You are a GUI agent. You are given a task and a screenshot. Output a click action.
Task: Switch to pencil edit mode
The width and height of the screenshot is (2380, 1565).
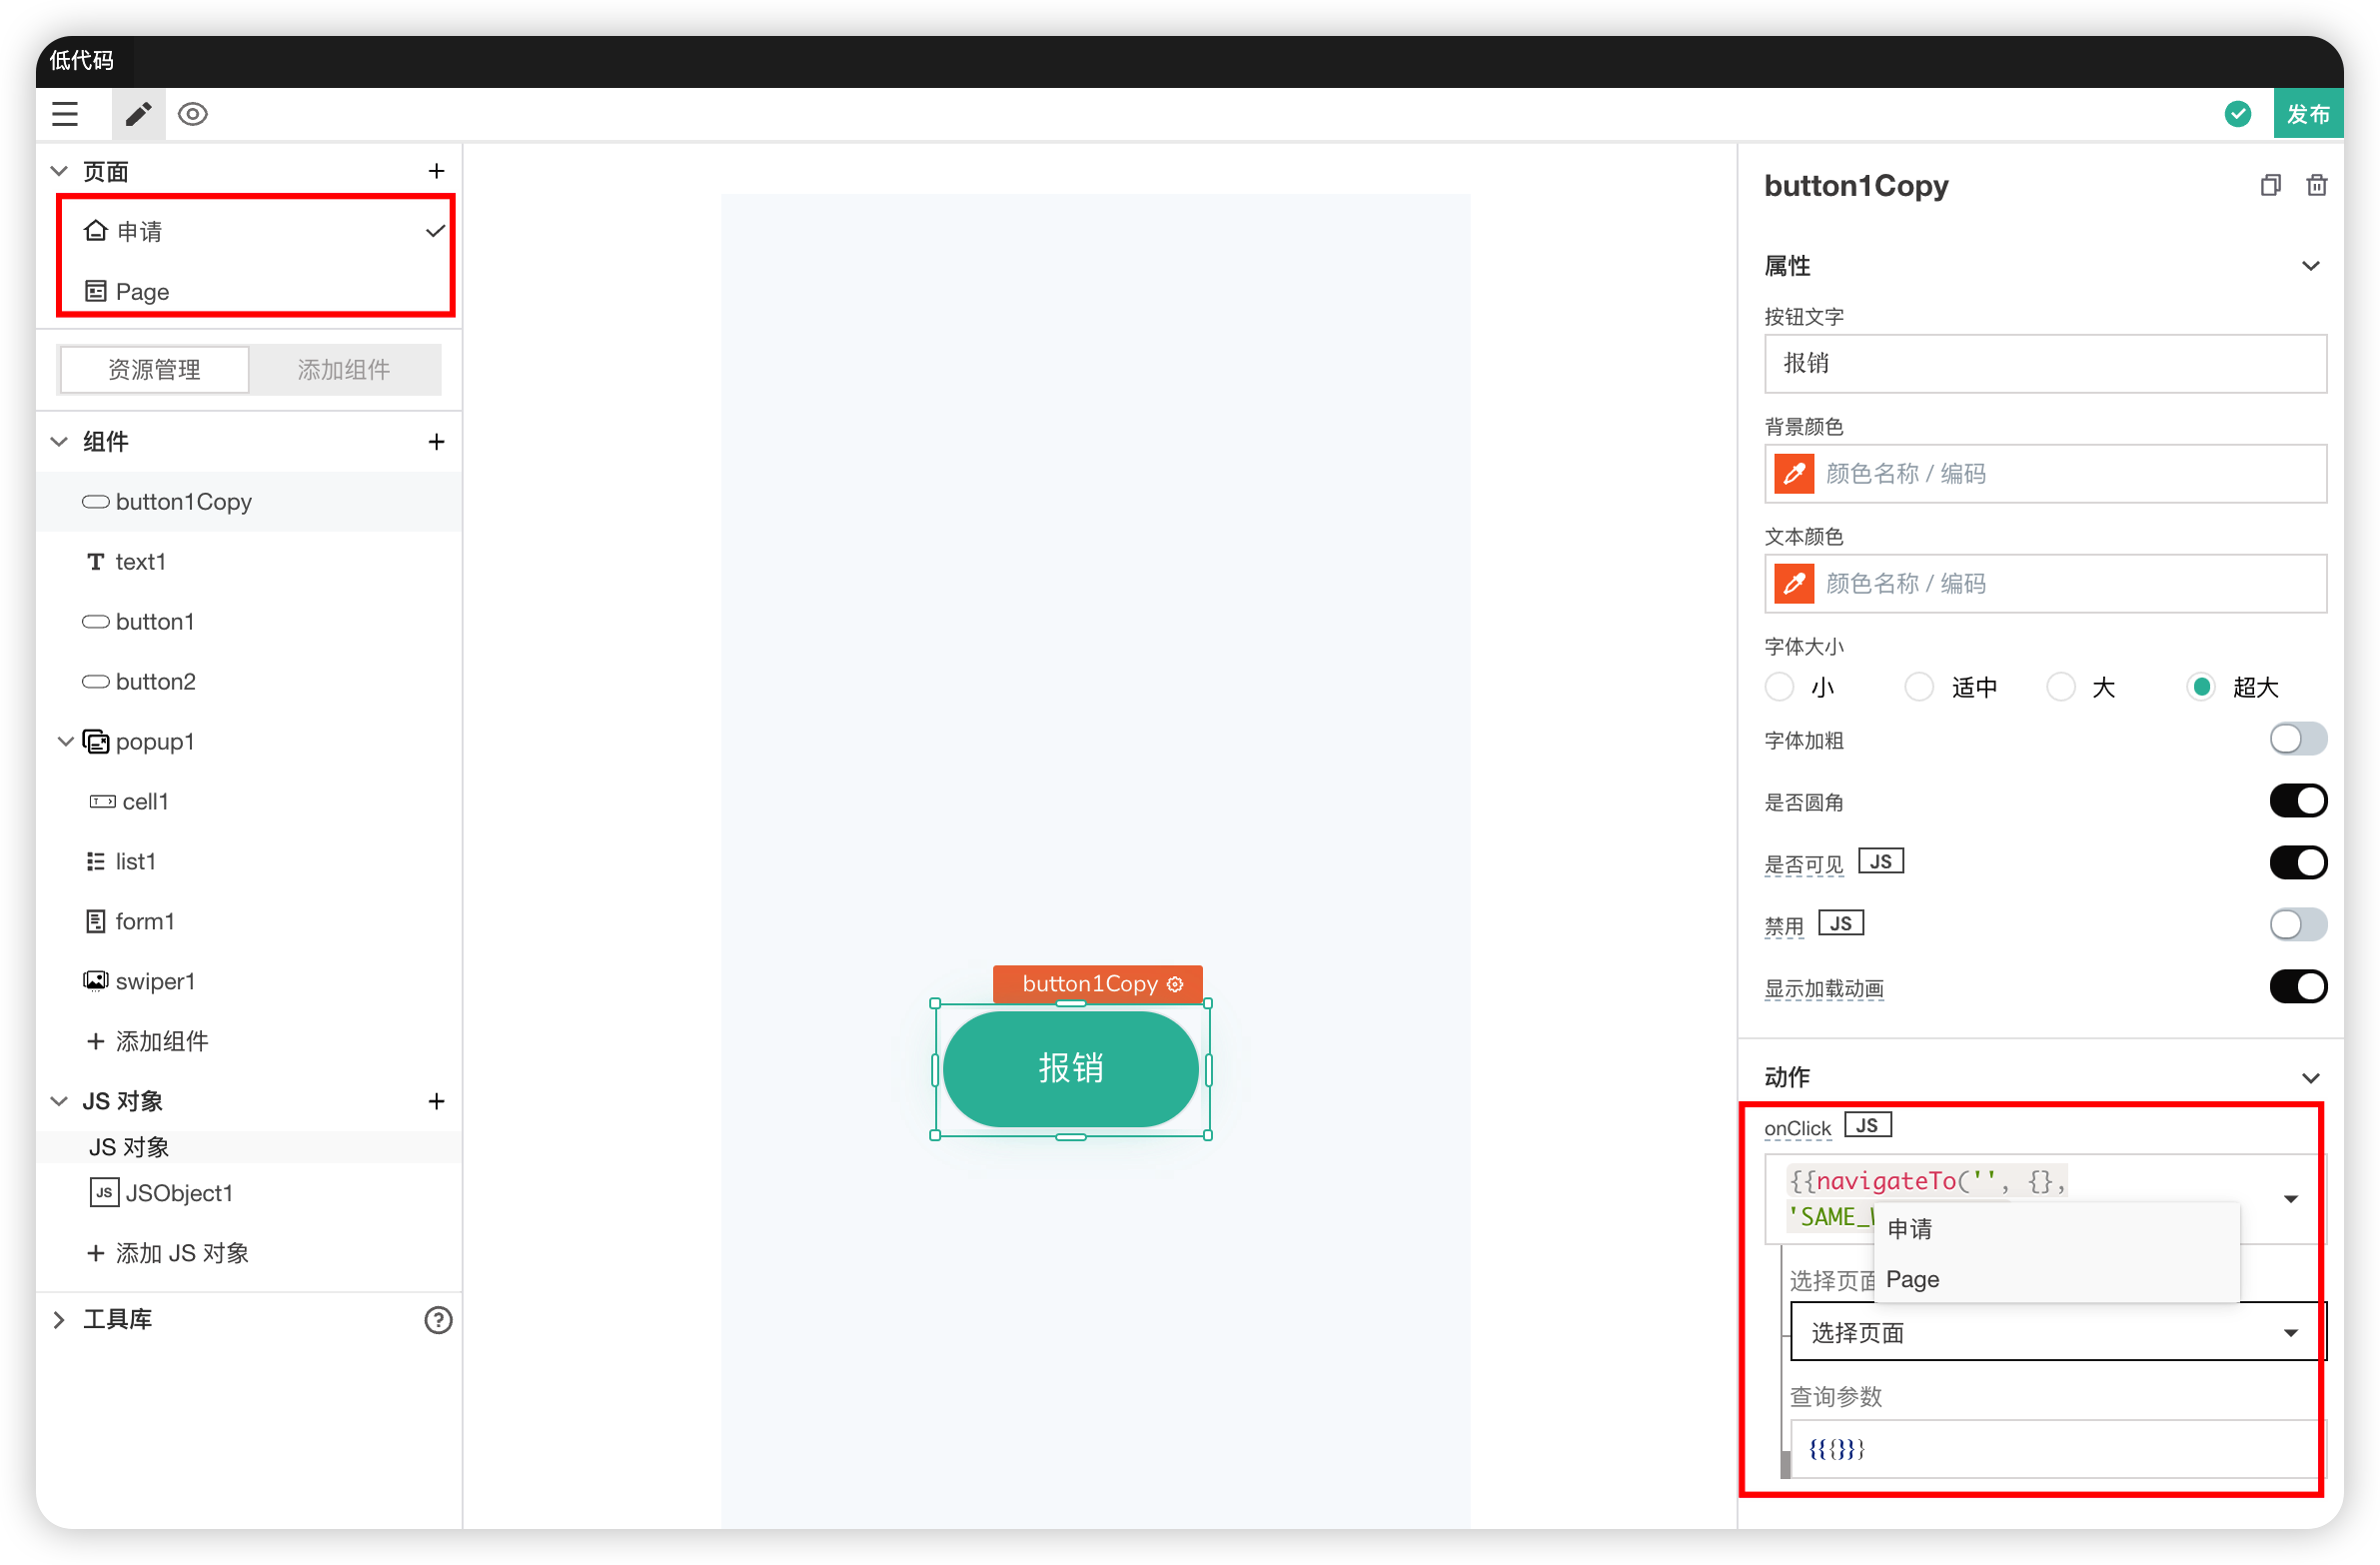pos(138,114)
